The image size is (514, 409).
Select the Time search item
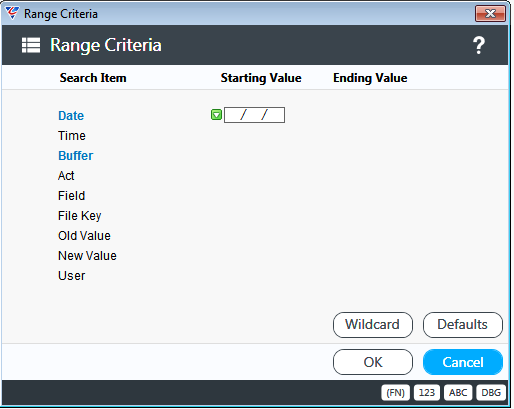(72, 136)
